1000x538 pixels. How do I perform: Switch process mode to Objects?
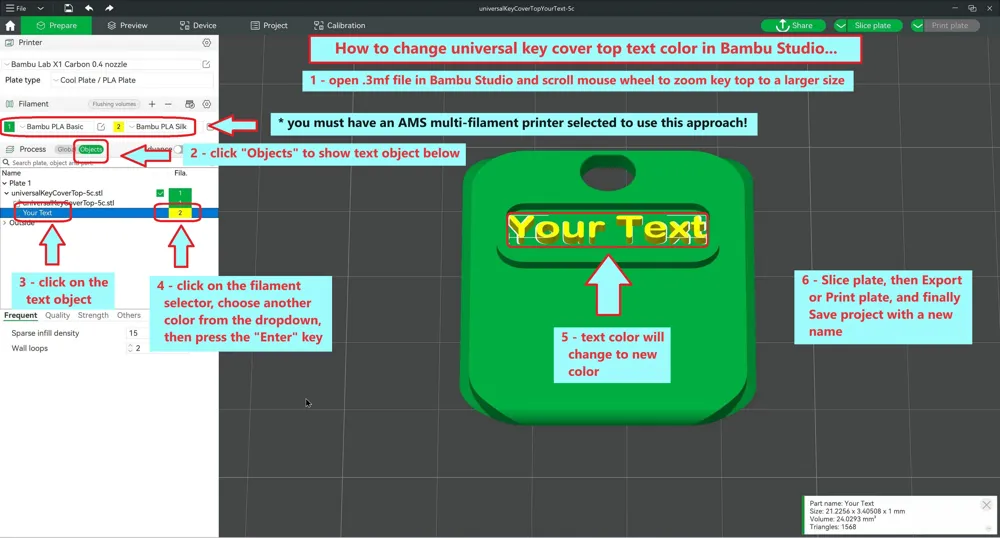click(91, 149)
